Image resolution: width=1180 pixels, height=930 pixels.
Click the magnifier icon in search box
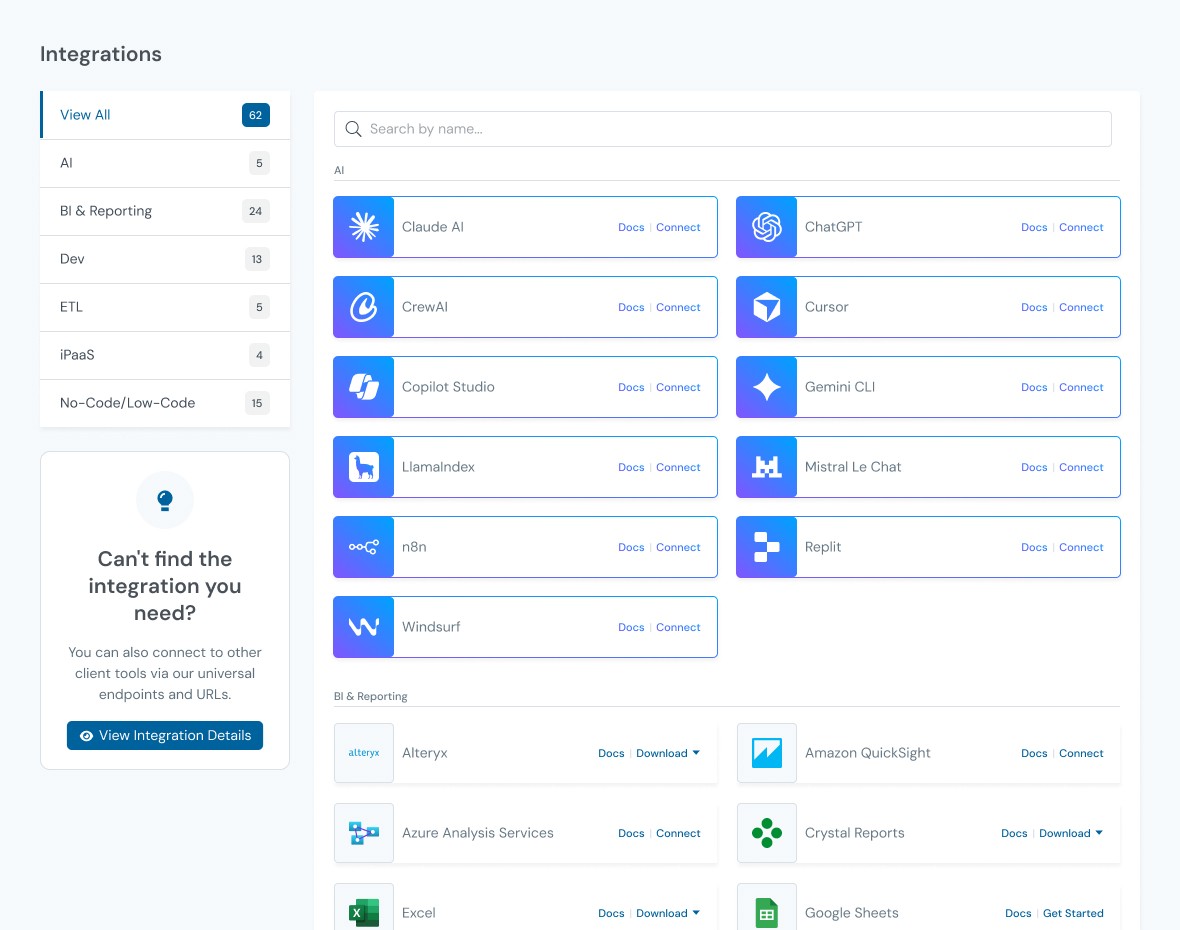pyautogui.click(x=353, y=129)
